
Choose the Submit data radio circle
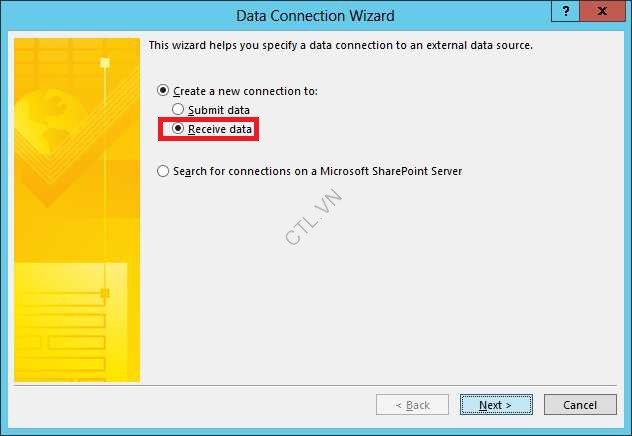pos(178,109)
